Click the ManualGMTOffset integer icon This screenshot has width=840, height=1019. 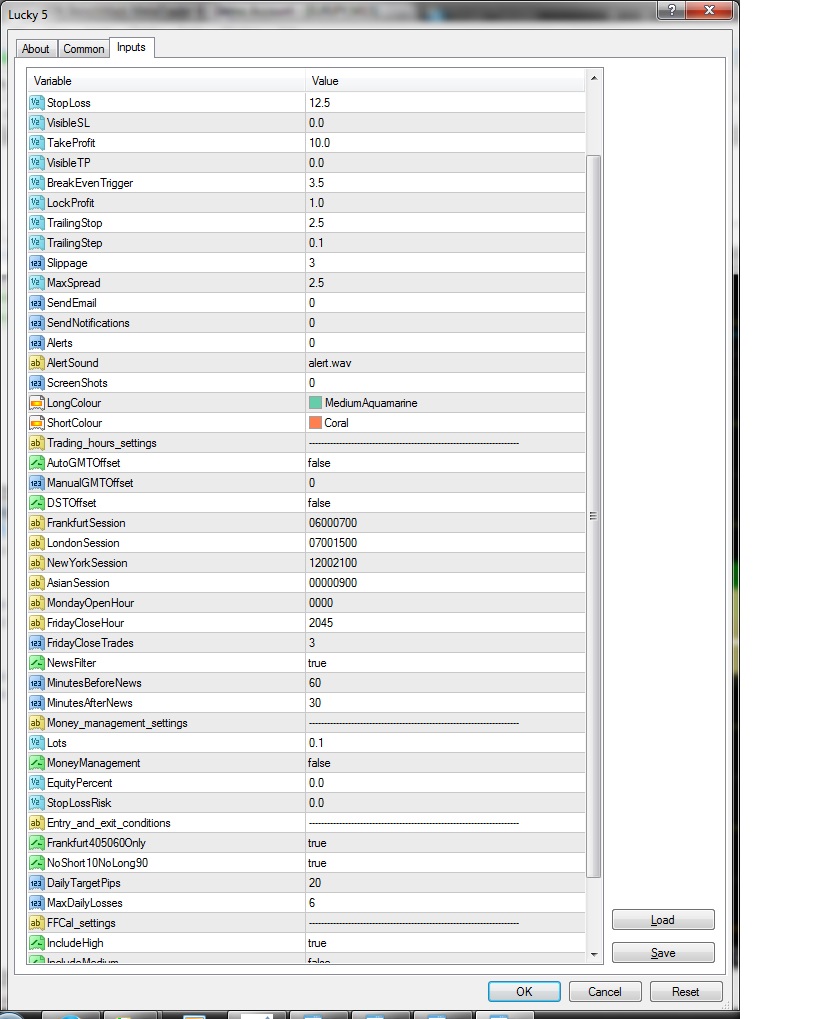[36, 483]
